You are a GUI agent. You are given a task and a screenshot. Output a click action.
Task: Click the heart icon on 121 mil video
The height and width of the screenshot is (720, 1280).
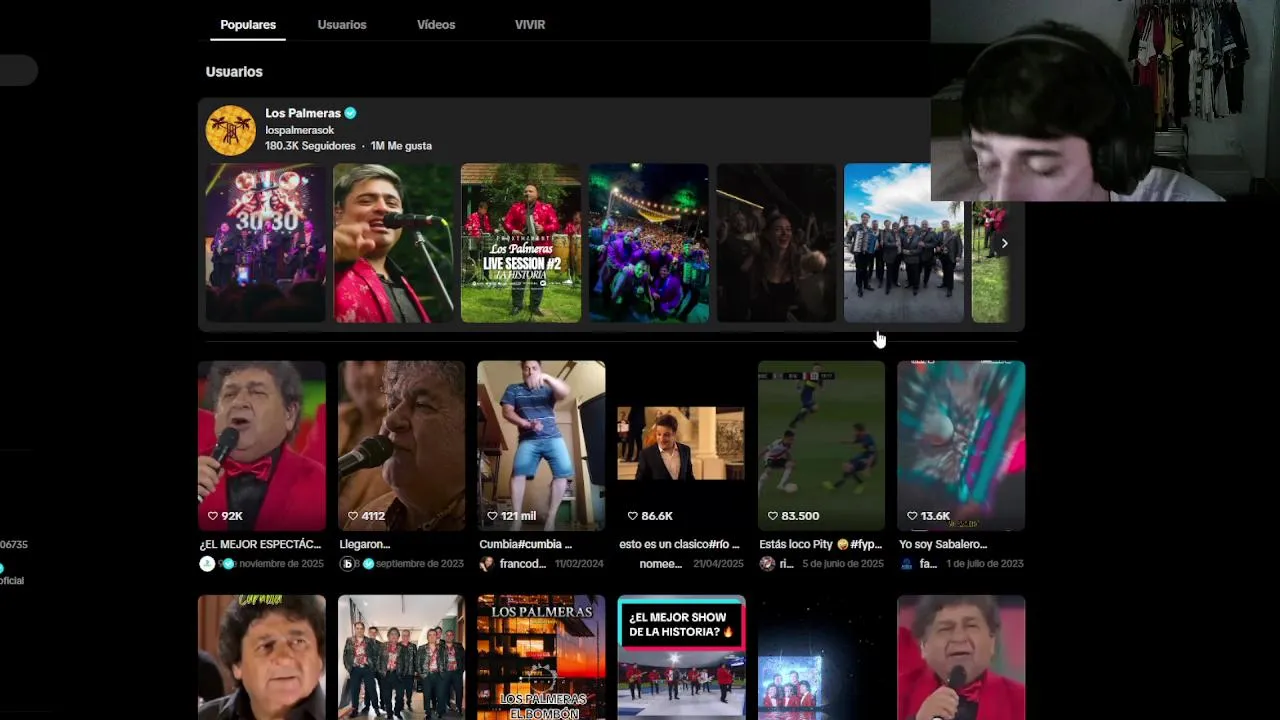pos(492,516)
